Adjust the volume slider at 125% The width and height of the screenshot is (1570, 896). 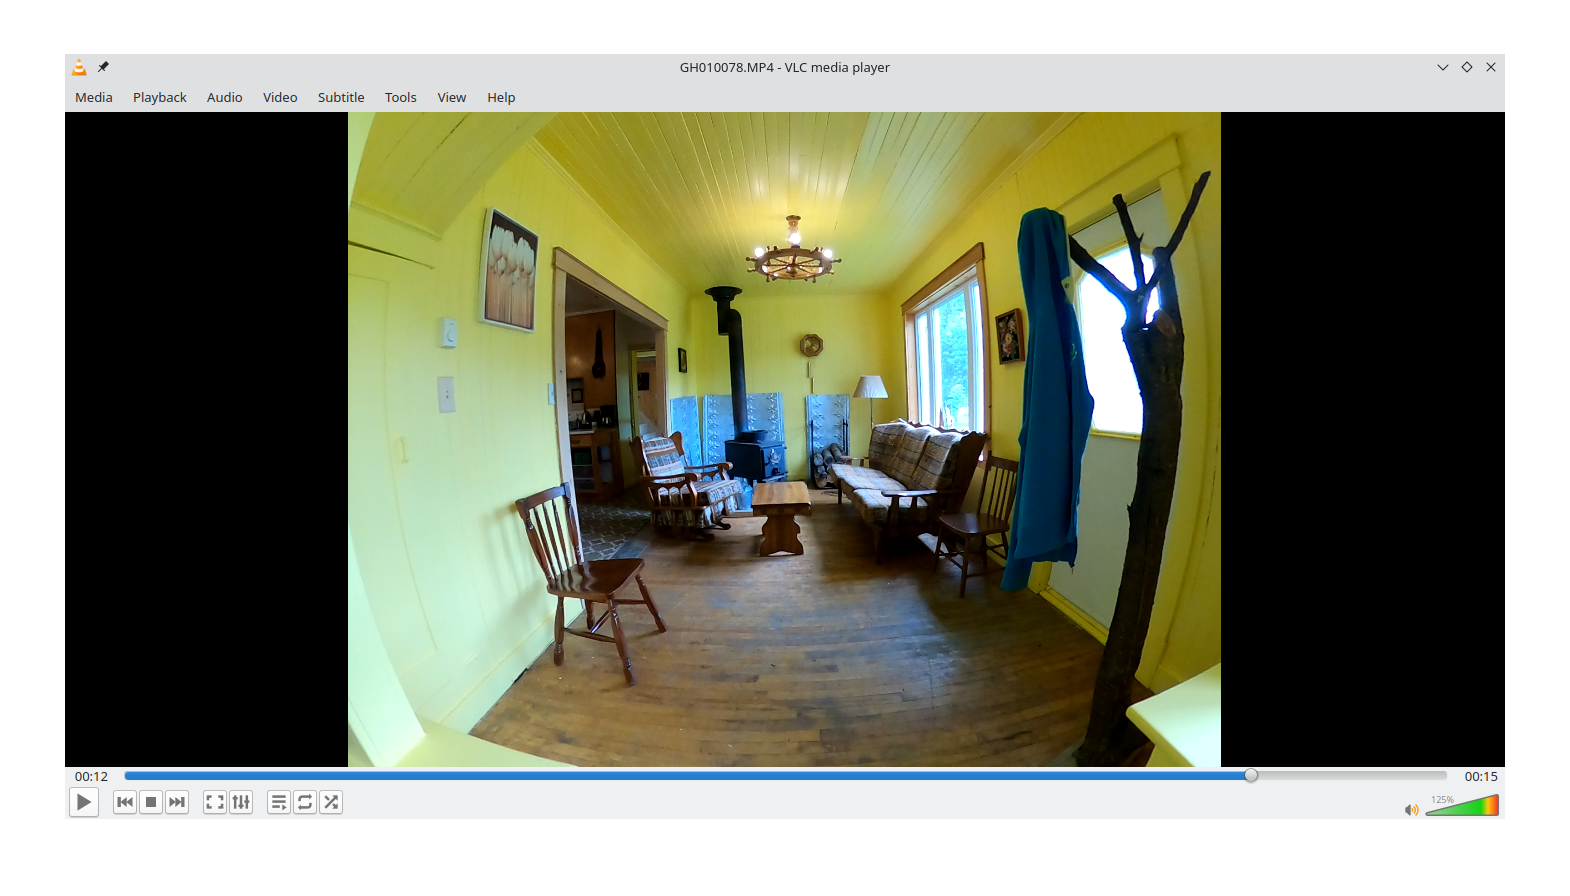tap(1462, 805)
